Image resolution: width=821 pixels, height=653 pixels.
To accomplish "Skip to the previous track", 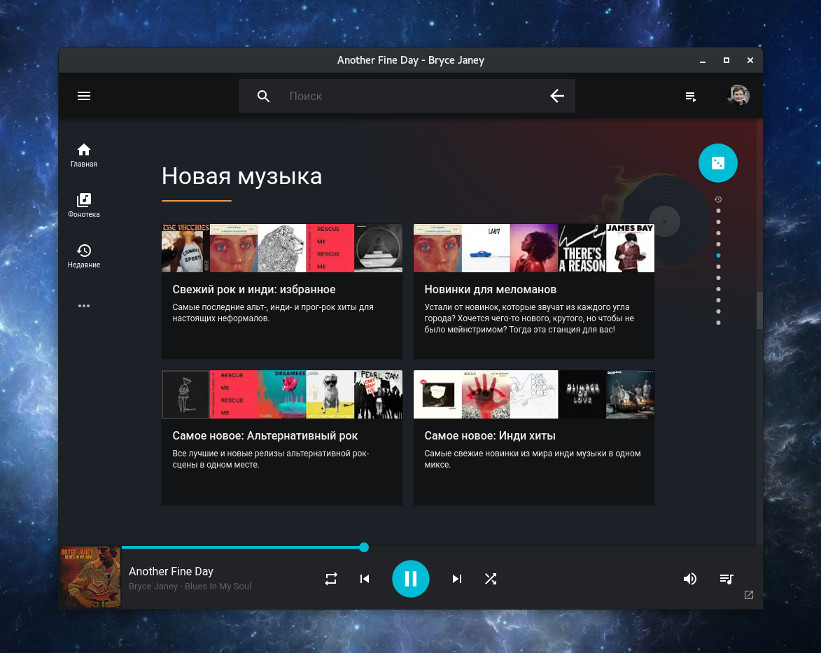I will (365, 579).
